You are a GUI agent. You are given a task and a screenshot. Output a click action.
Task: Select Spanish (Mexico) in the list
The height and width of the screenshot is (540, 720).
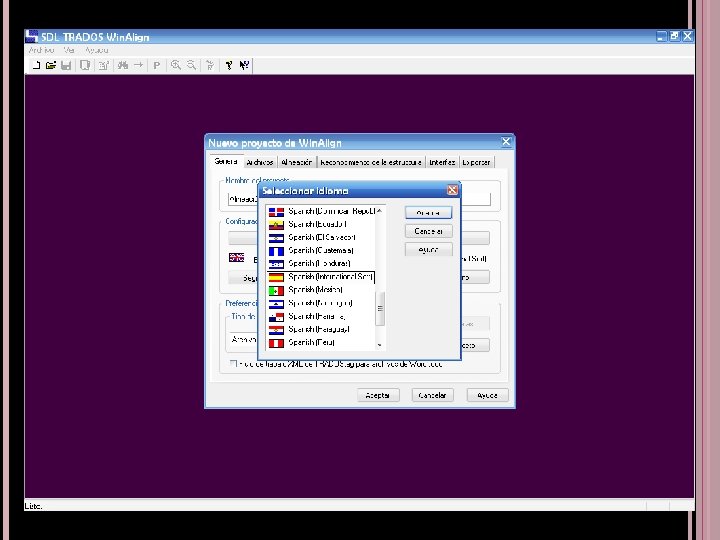tap(321, 290)
